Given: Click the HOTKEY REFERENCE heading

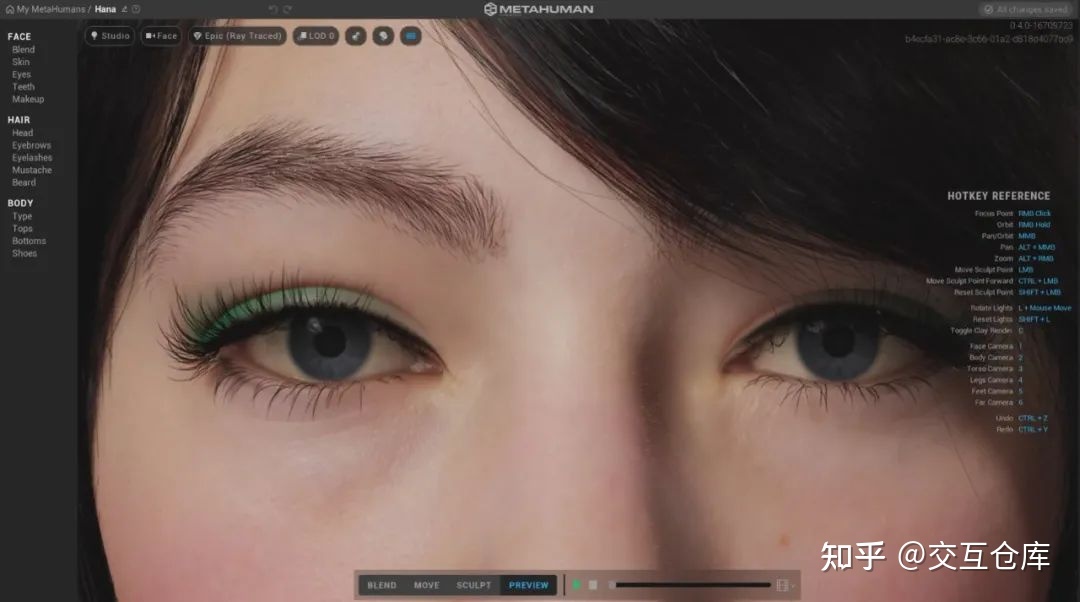Looking at the screenshot, I should coord(999,196).
